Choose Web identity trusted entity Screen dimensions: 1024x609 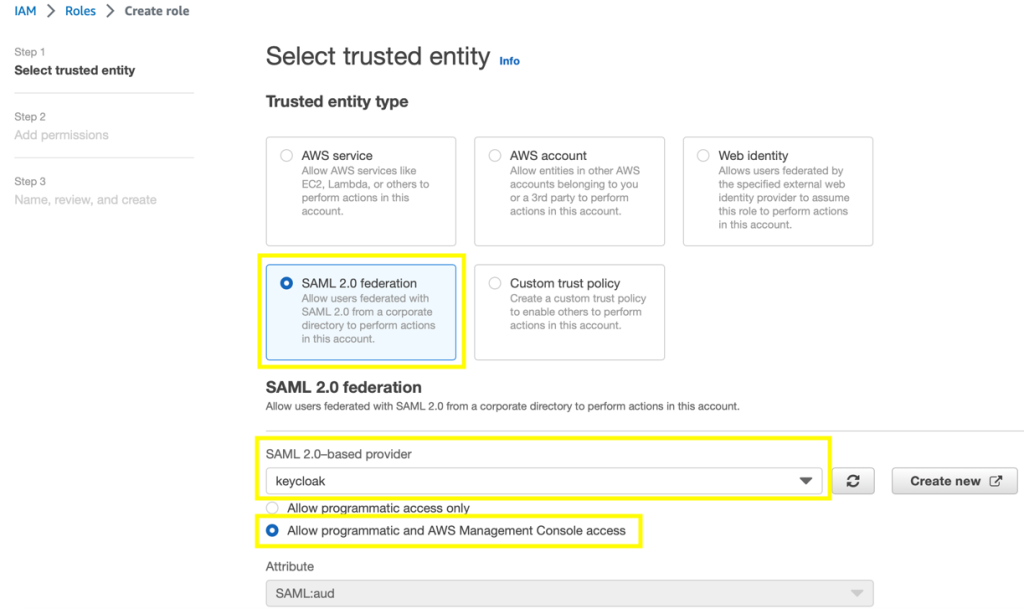pyautogui.click(x=704, y=156)
